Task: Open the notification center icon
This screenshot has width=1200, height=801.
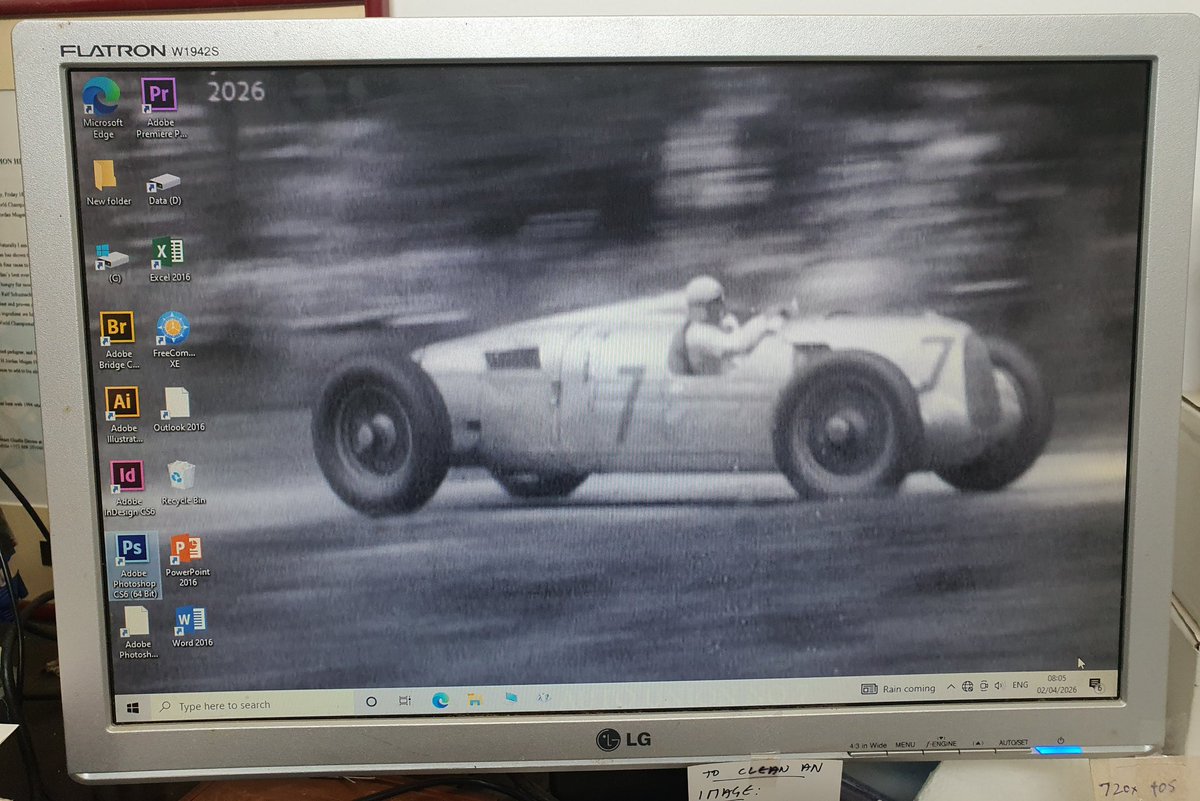Action: 1095,684
